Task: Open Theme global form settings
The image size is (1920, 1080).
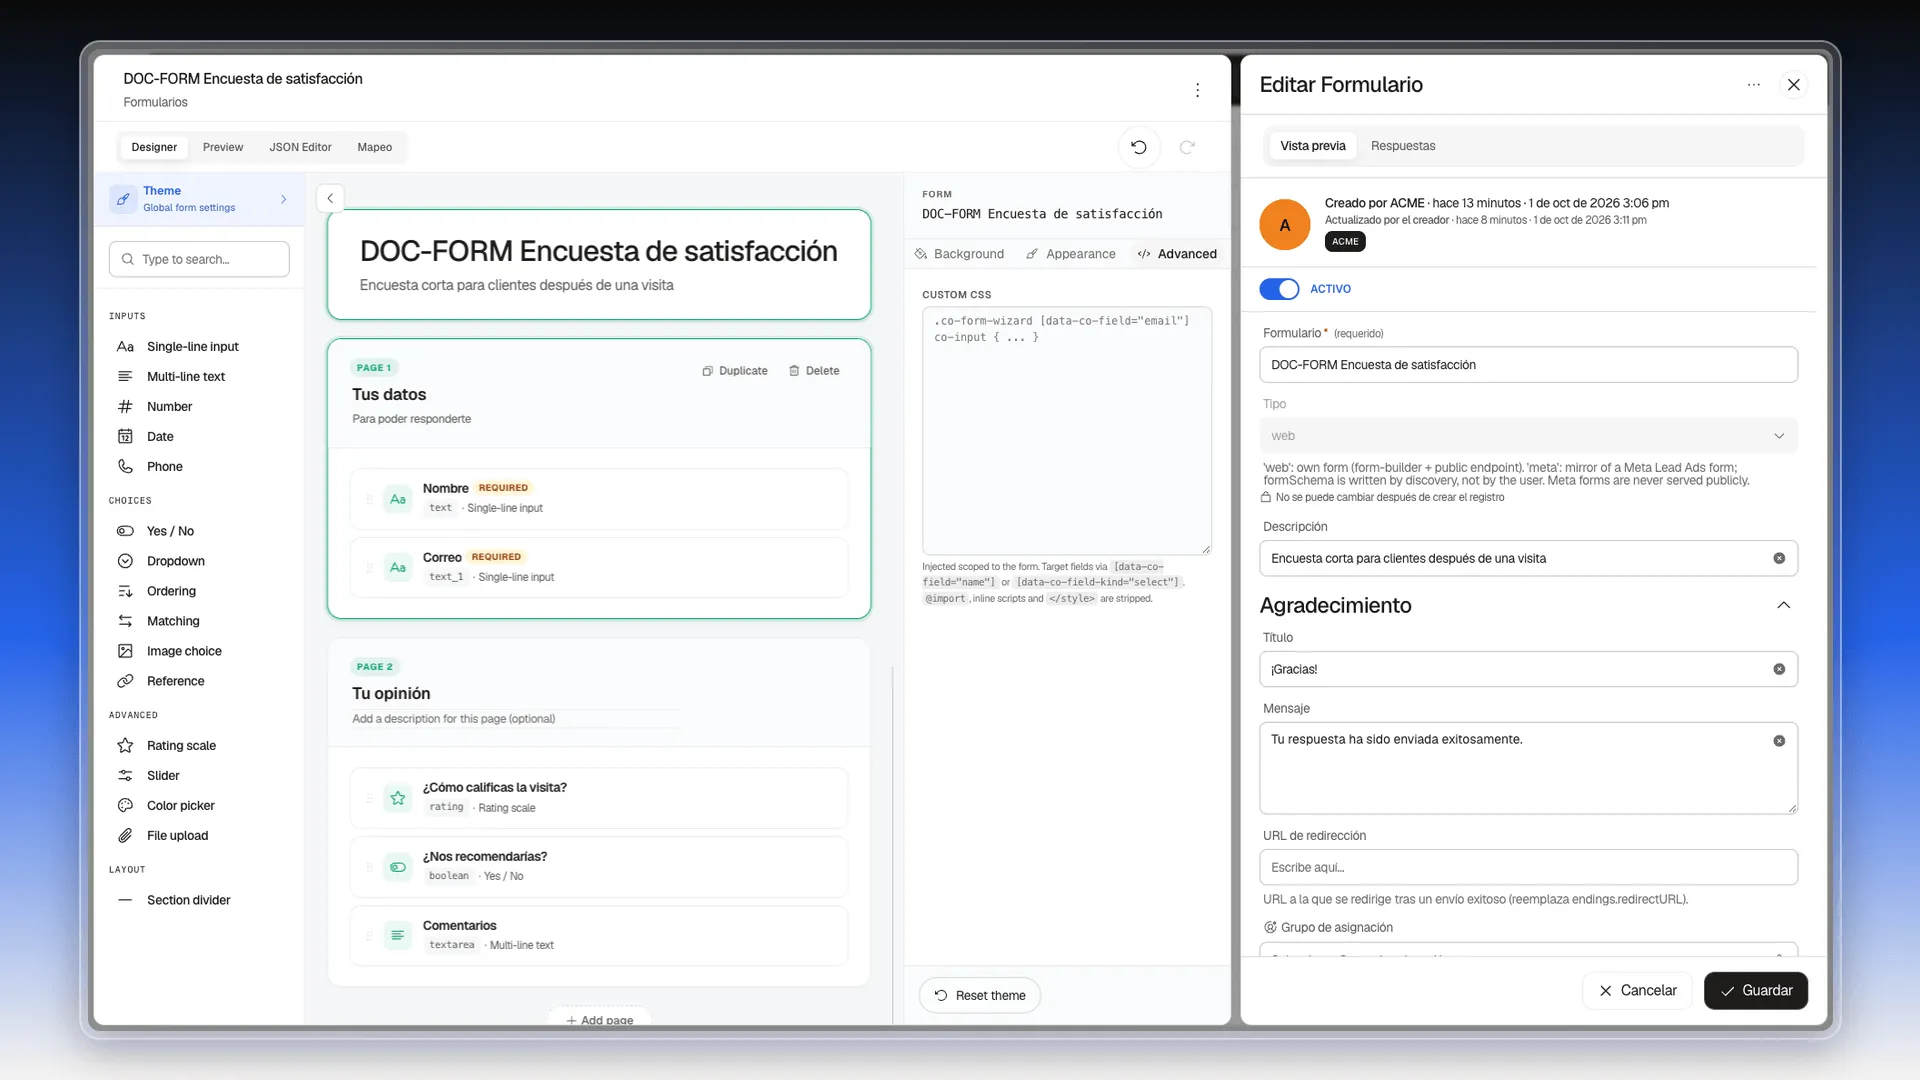Action: [199, 198]
